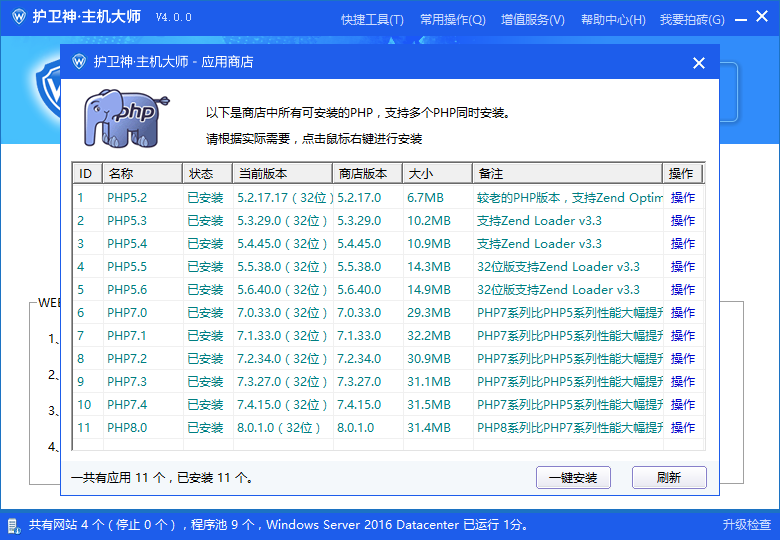Open the 增值服务(V) menu

[x=533, y=19]
